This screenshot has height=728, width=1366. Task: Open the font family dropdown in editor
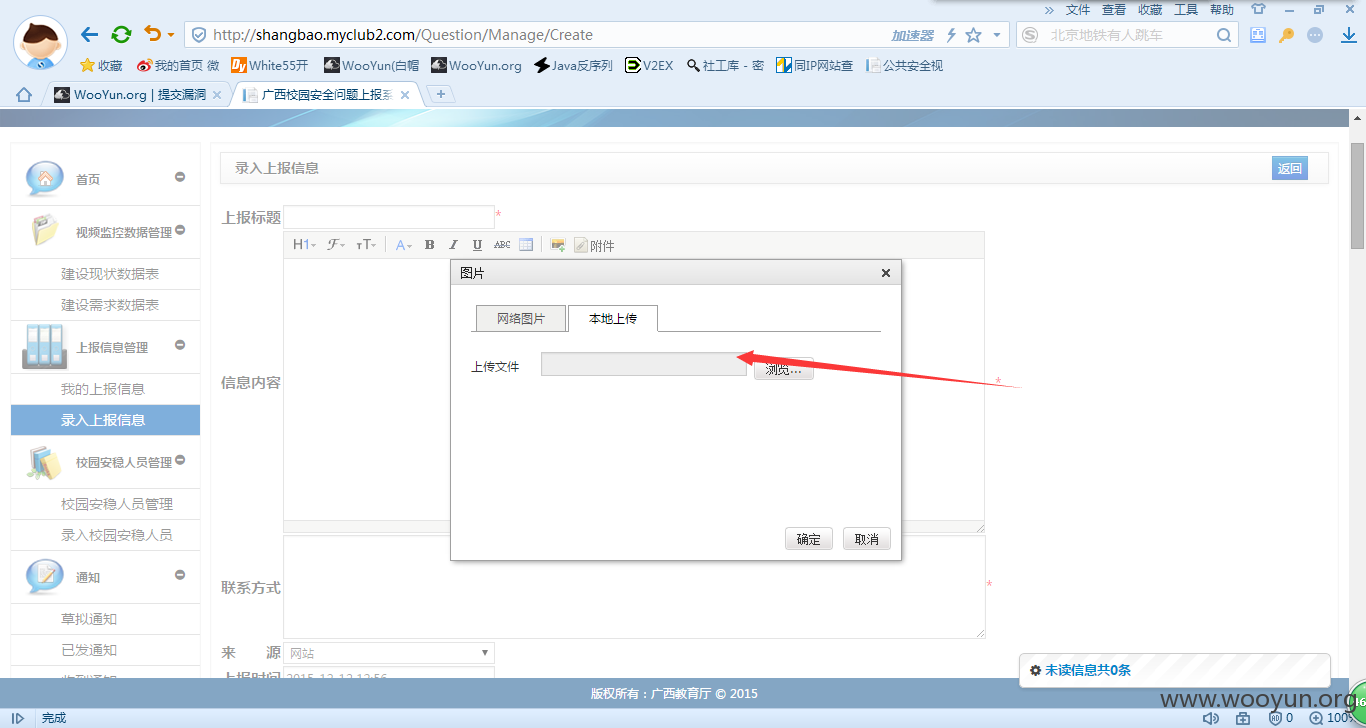(x=336, y=245)
